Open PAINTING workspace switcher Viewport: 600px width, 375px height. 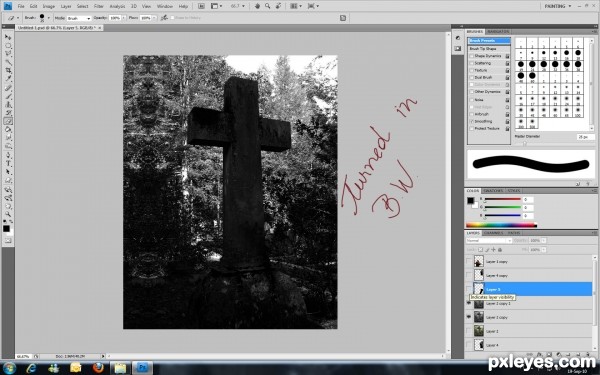point(558,6)
